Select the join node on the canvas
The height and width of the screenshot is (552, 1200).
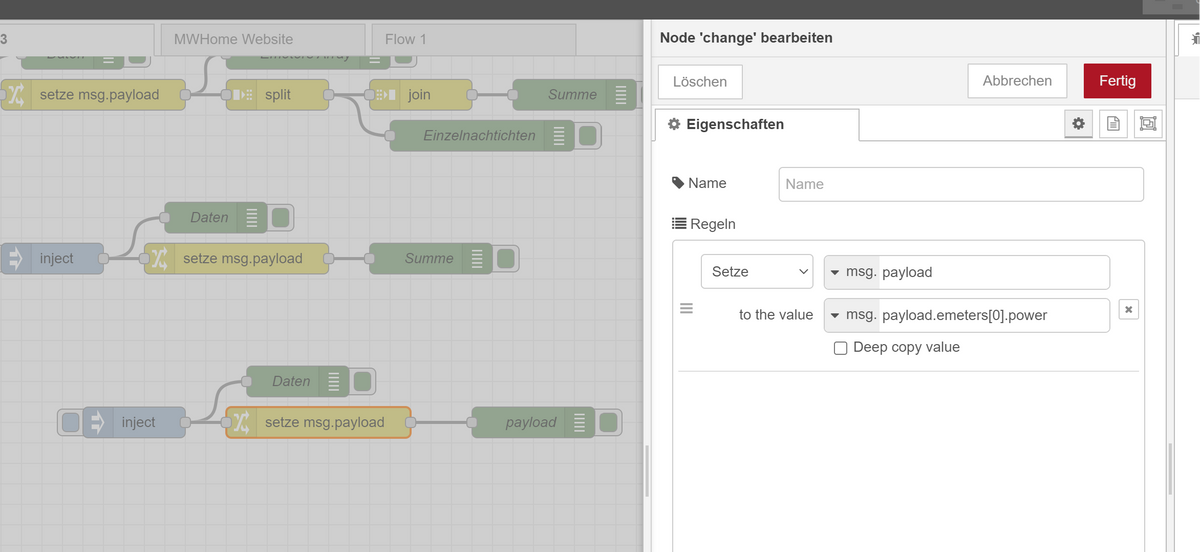point(420,95)
